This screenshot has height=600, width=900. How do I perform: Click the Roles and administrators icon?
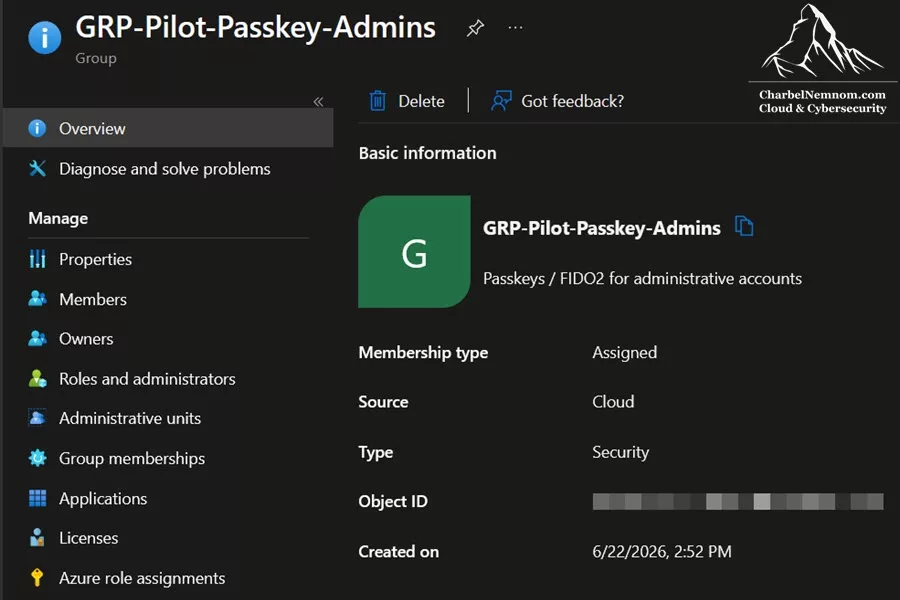(x=37, y=378)
